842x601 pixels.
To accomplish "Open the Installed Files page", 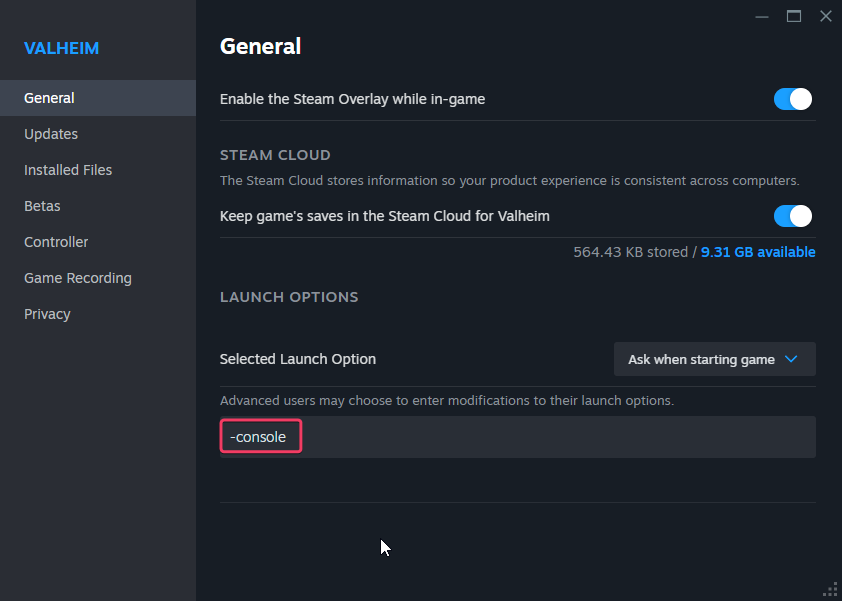I will point(67,169).
